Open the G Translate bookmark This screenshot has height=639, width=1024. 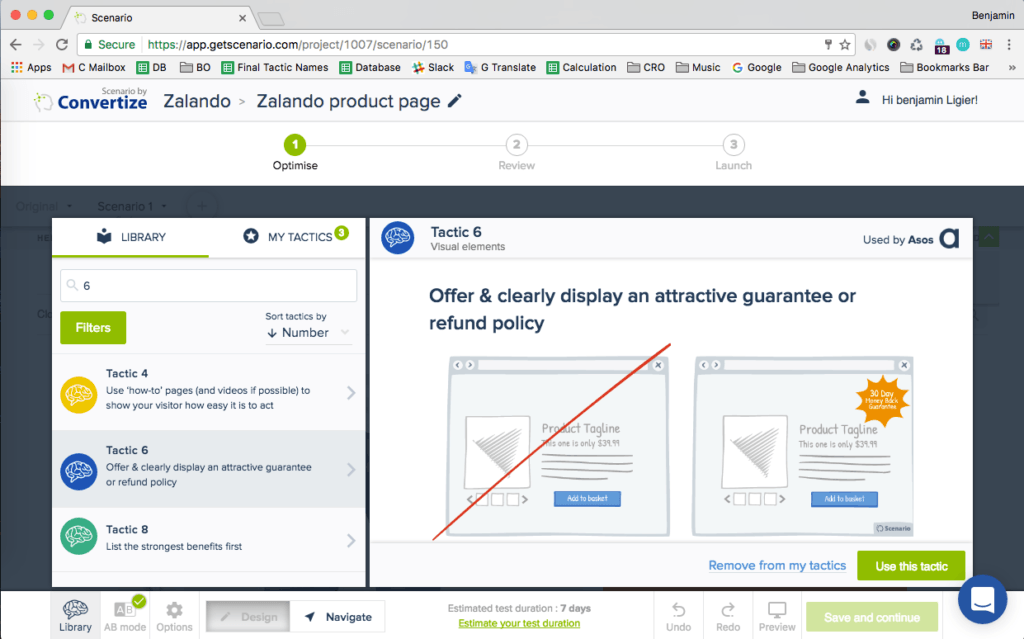coord(500,67)
